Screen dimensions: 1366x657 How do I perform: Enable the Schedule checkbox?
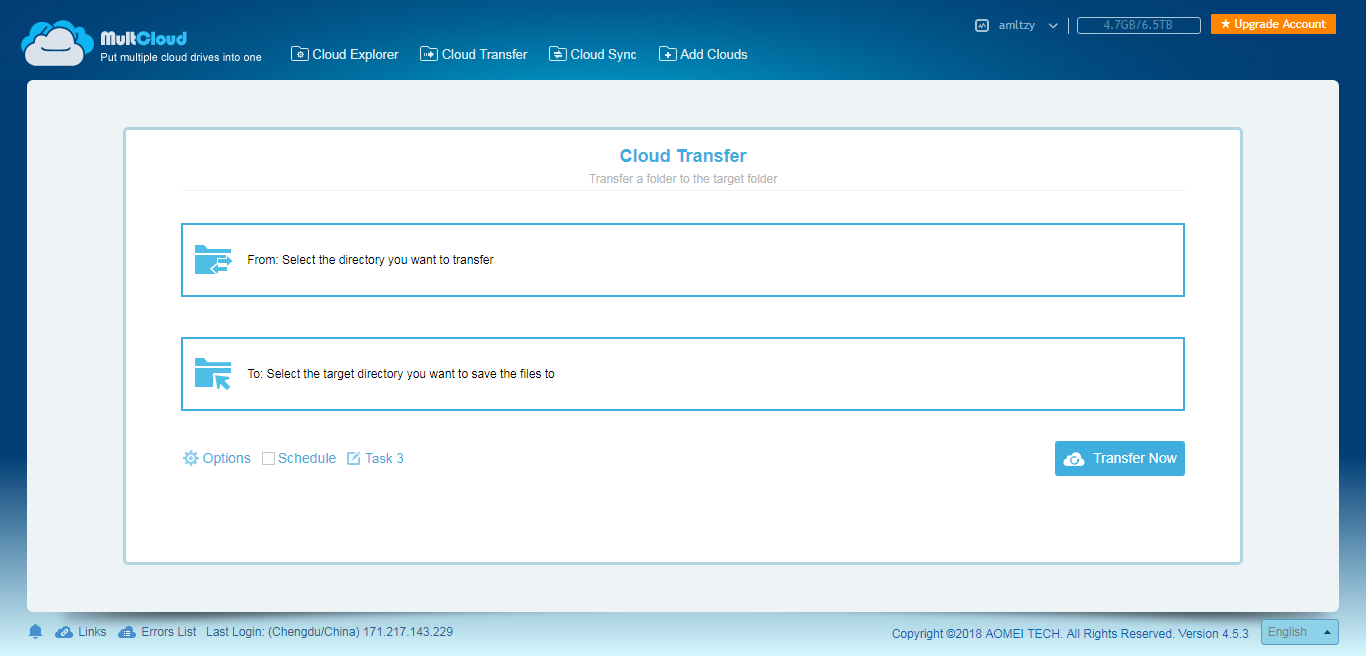point(268,458)
